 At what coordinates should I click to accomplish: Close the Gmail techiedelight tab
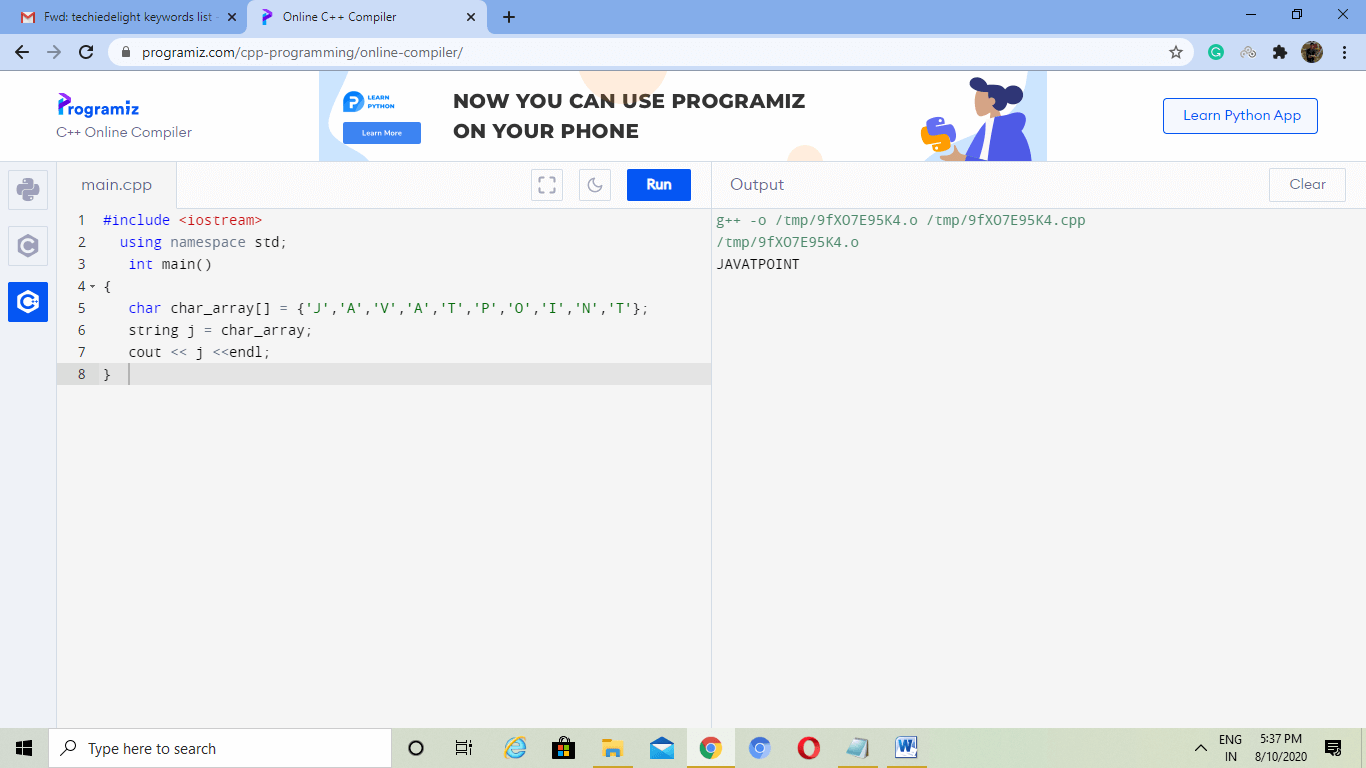coord(232,17)
